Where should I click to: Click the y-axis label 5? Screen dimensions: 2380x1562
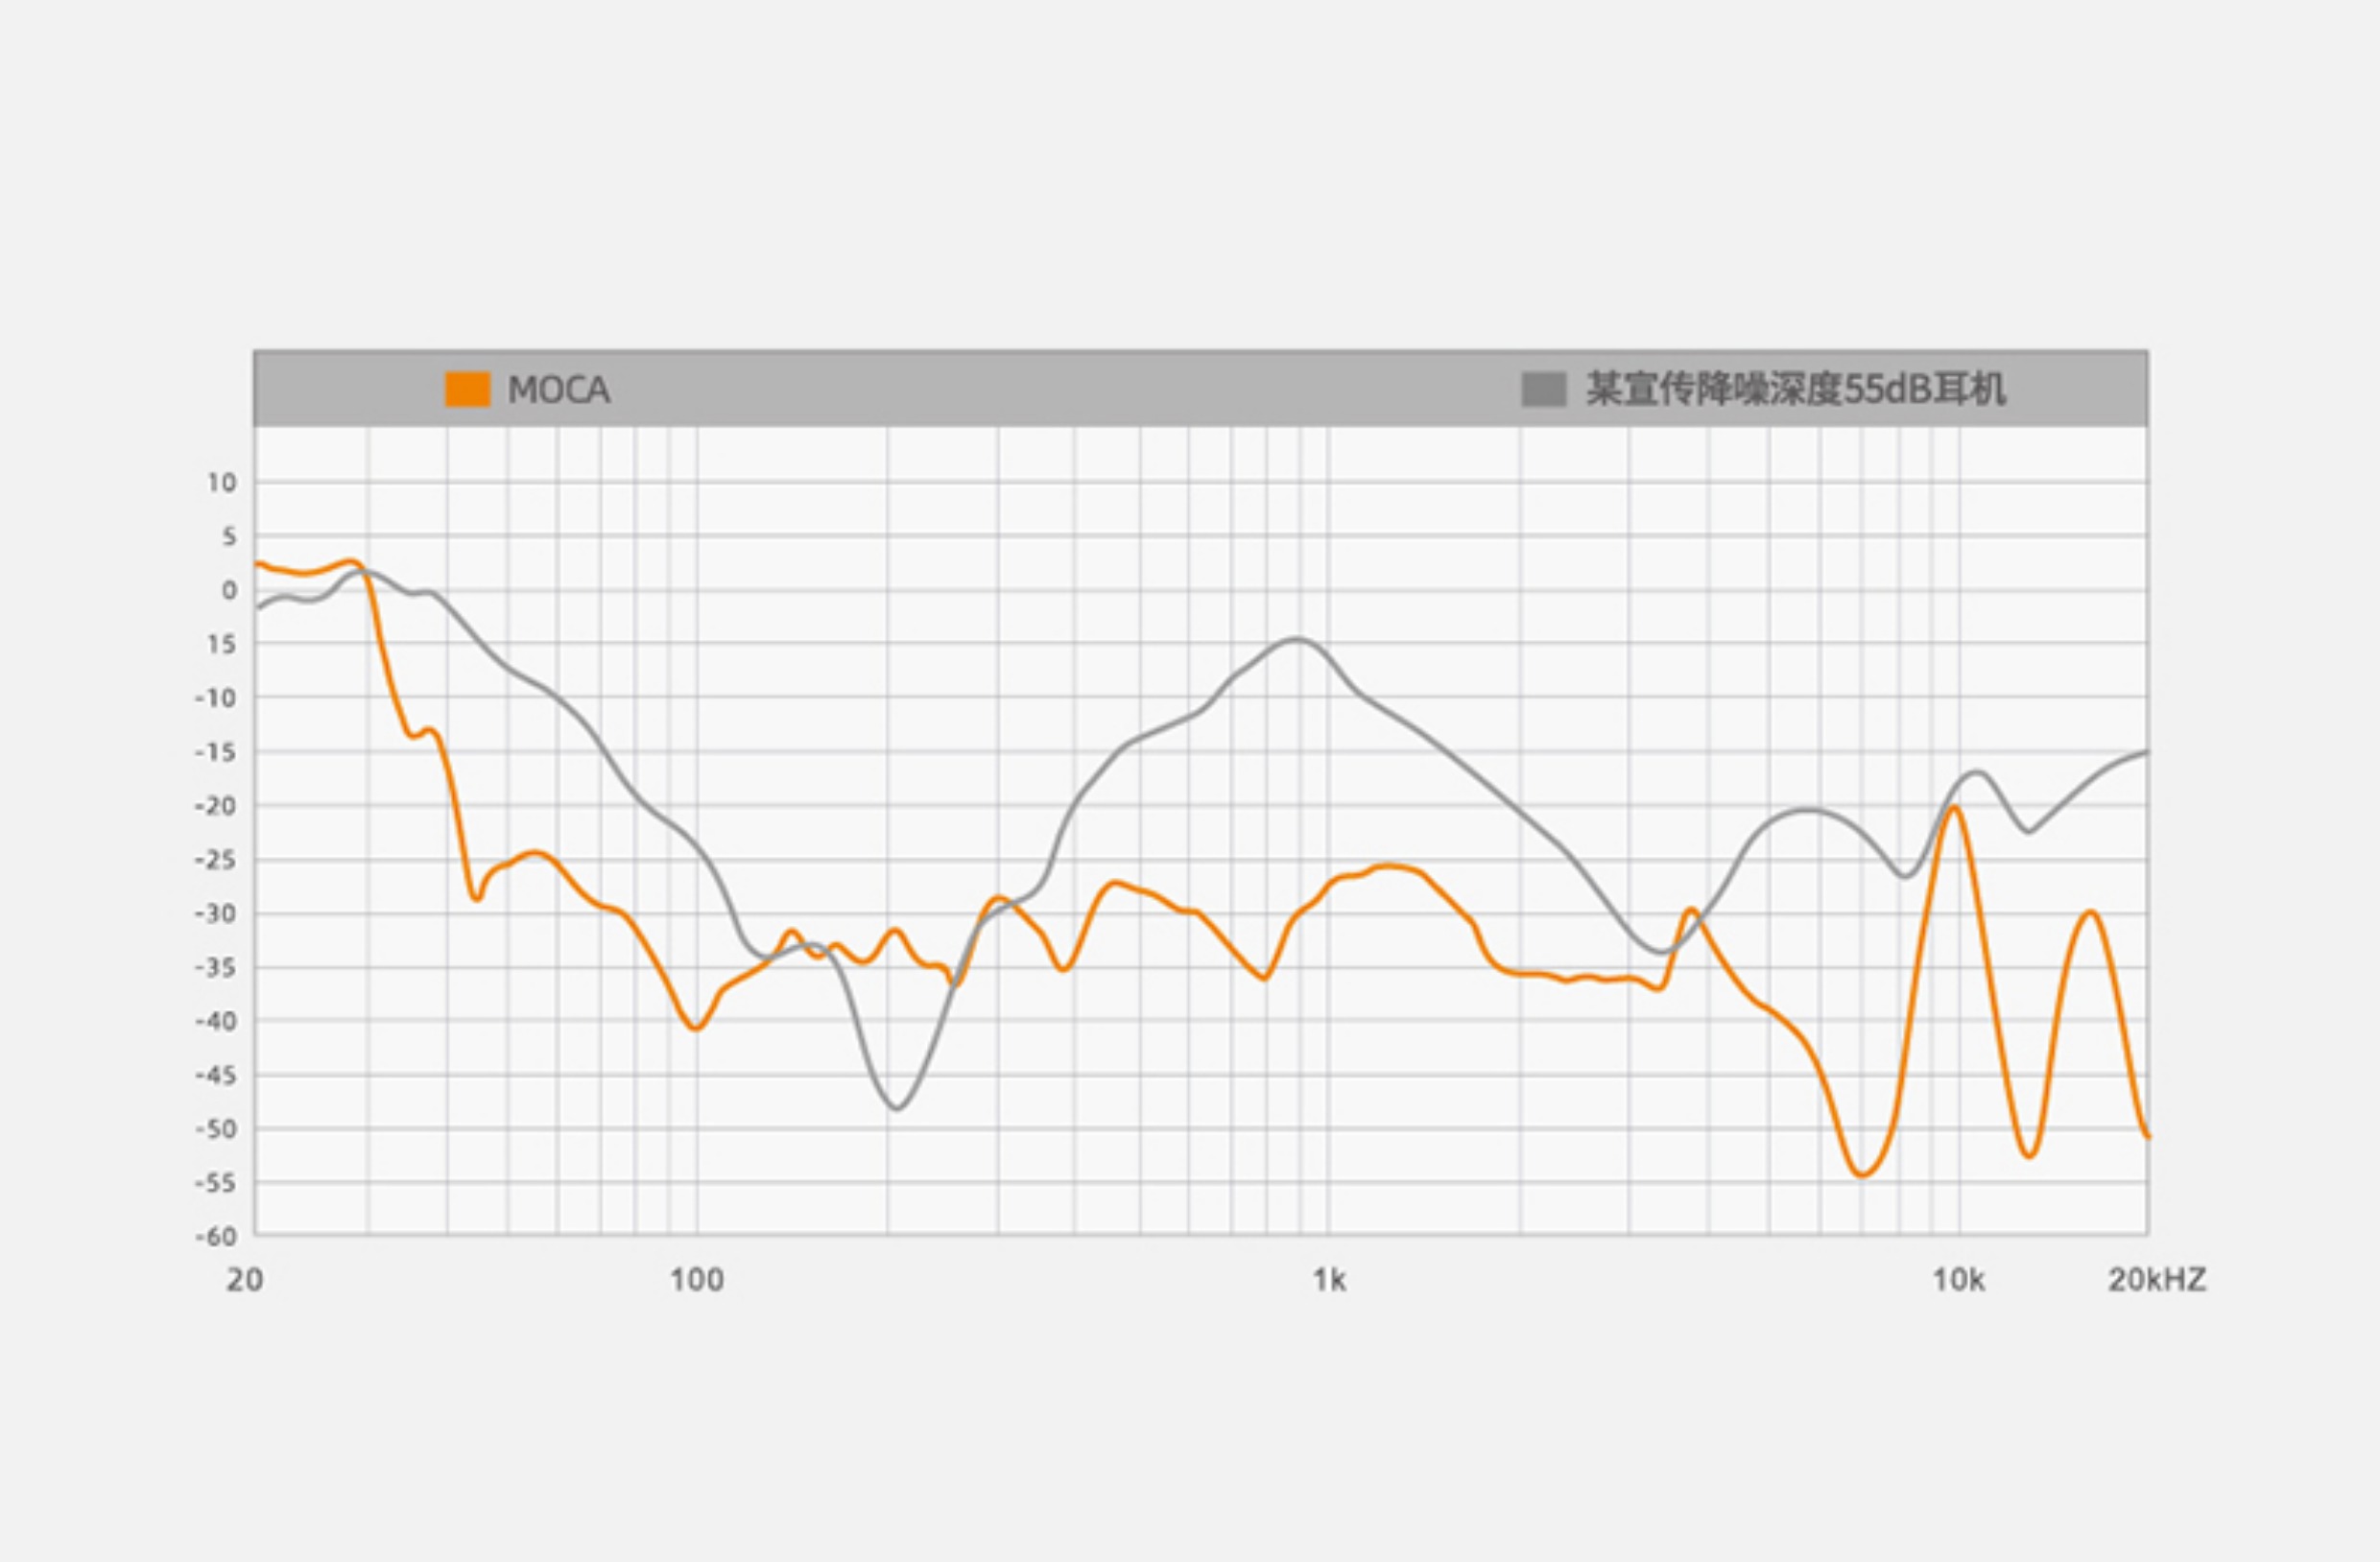click(230, 537)
